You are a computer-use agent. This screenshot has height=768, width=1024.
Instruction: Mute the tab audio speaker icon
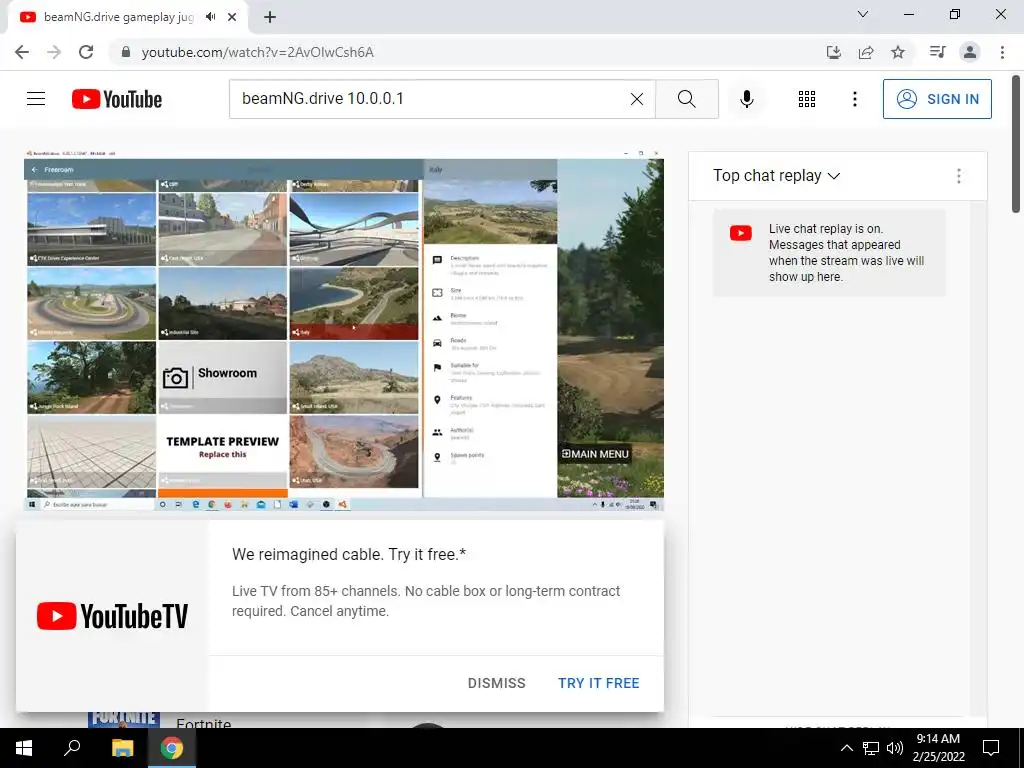[x=210, y=17]
